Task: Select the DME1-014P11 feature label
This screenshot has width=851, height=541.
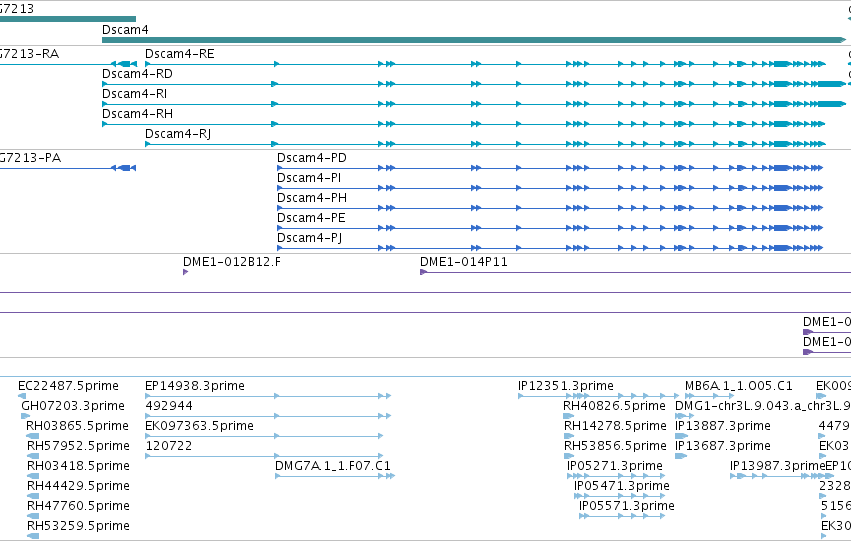Action: [463, 262]
